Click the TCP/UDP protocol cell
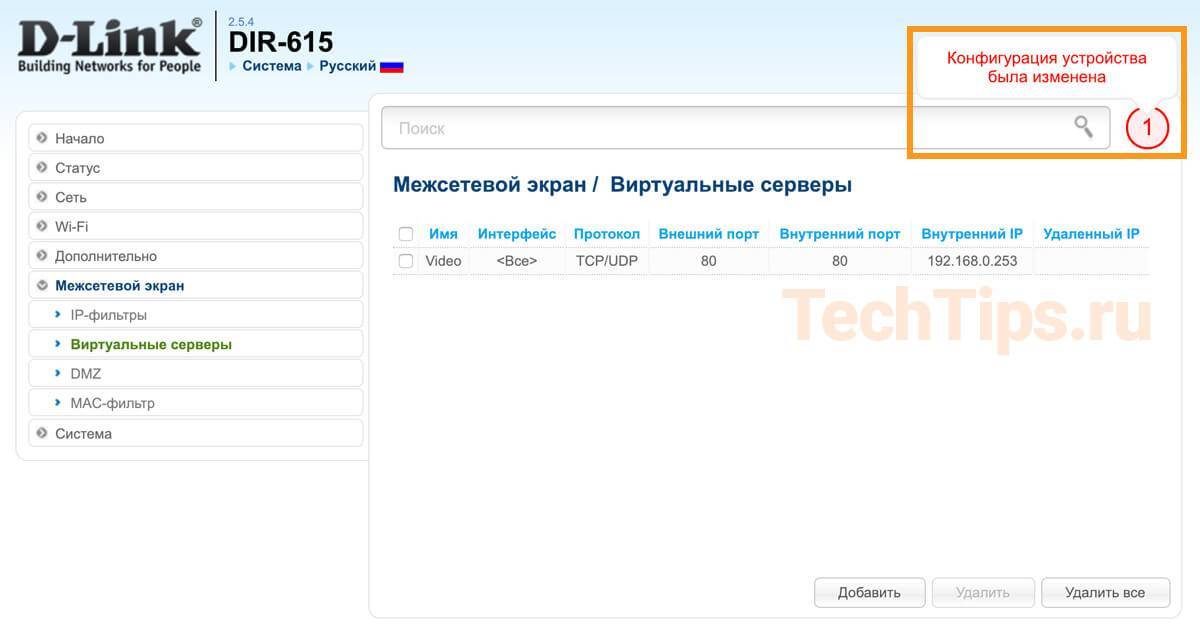The image size is (1200, 635). [607, 261]
